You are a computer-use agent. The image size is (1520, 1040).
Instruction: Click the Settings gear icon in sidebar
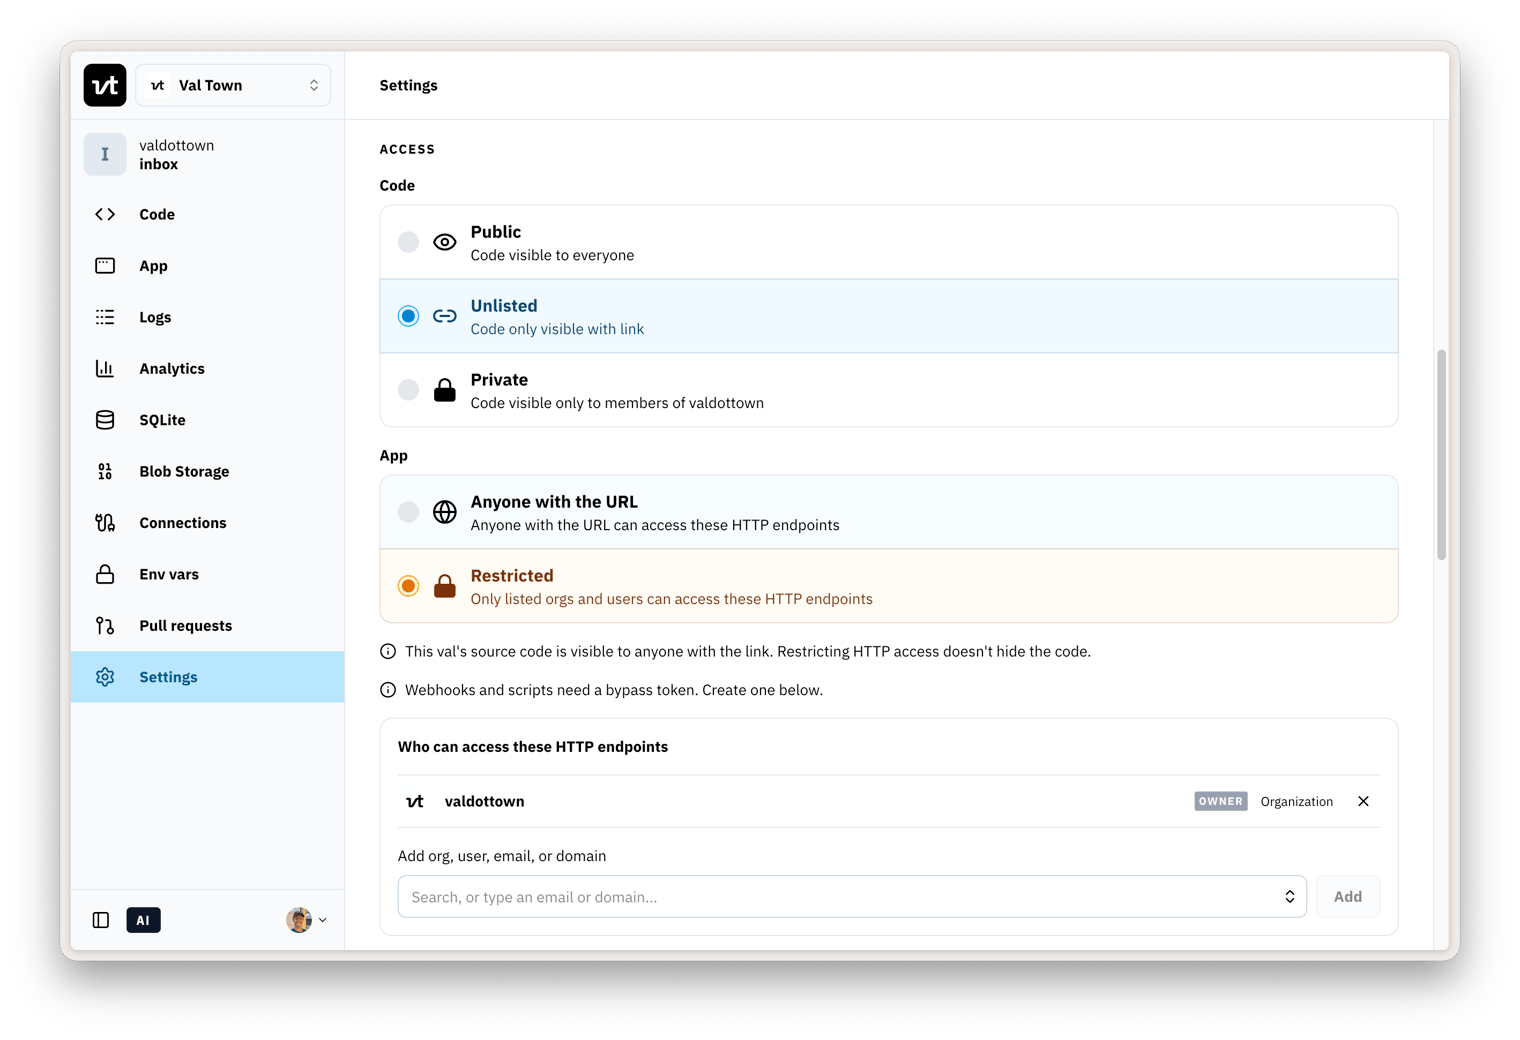(x=105, y=677)
